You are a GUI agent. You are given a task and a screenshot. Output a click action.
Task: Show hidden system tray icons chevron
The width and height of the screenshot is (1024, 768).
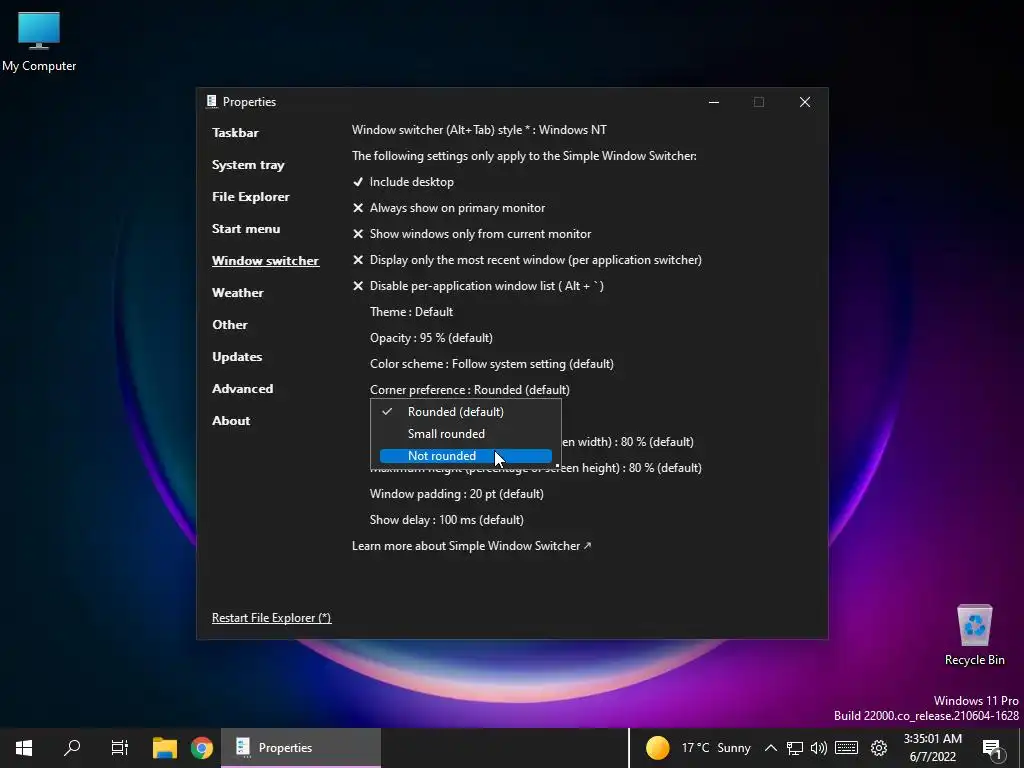pyautogui.click(x=770, y=748)
